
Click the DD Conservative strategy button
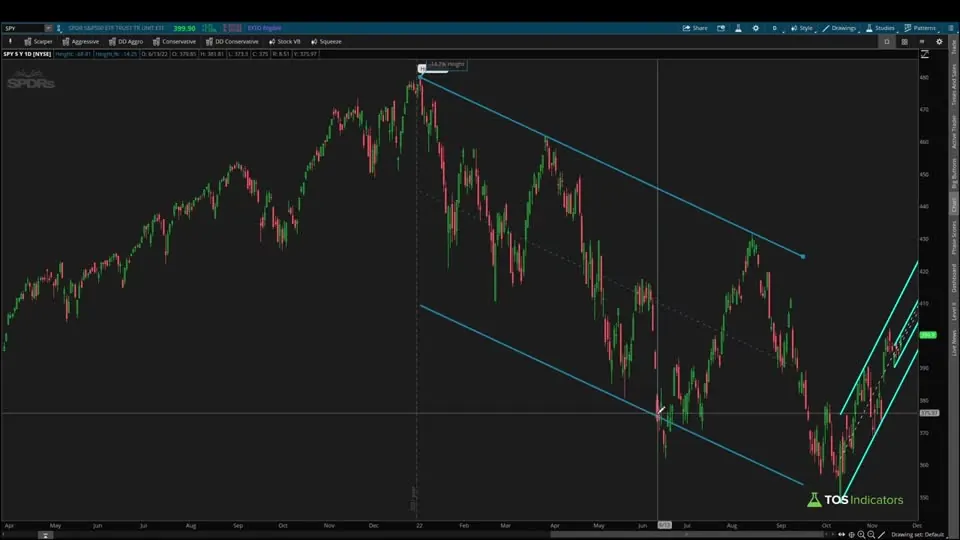coord(232,42)
